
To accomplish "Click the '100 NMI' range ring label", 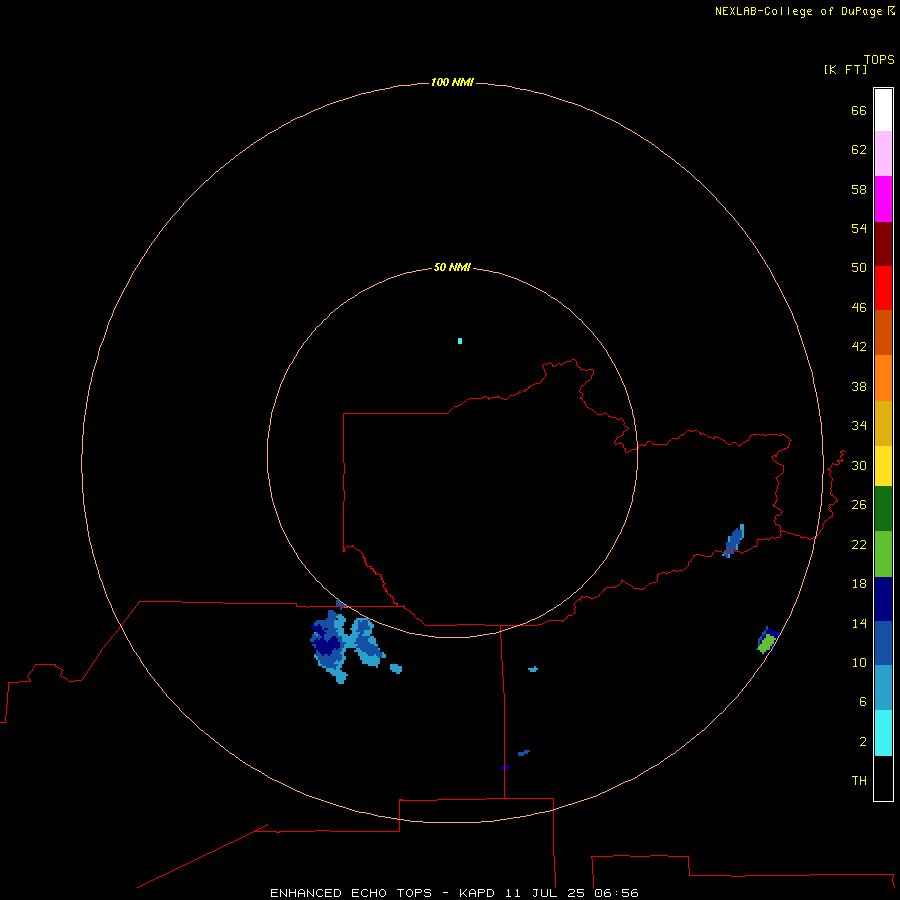I will click(452, 83).
